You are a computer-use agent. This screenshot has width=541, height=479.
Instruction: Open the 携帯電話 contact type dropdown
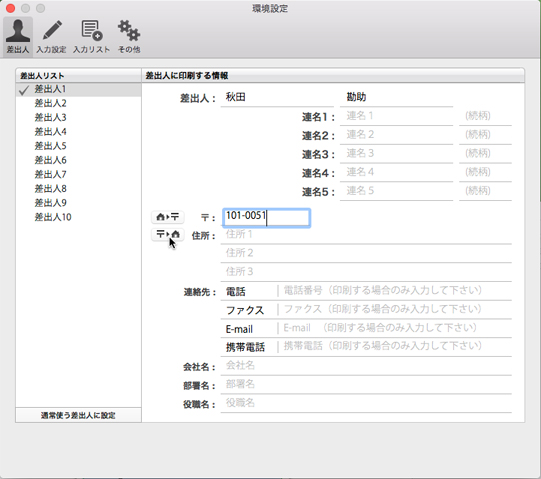click(x=248, y=347)
